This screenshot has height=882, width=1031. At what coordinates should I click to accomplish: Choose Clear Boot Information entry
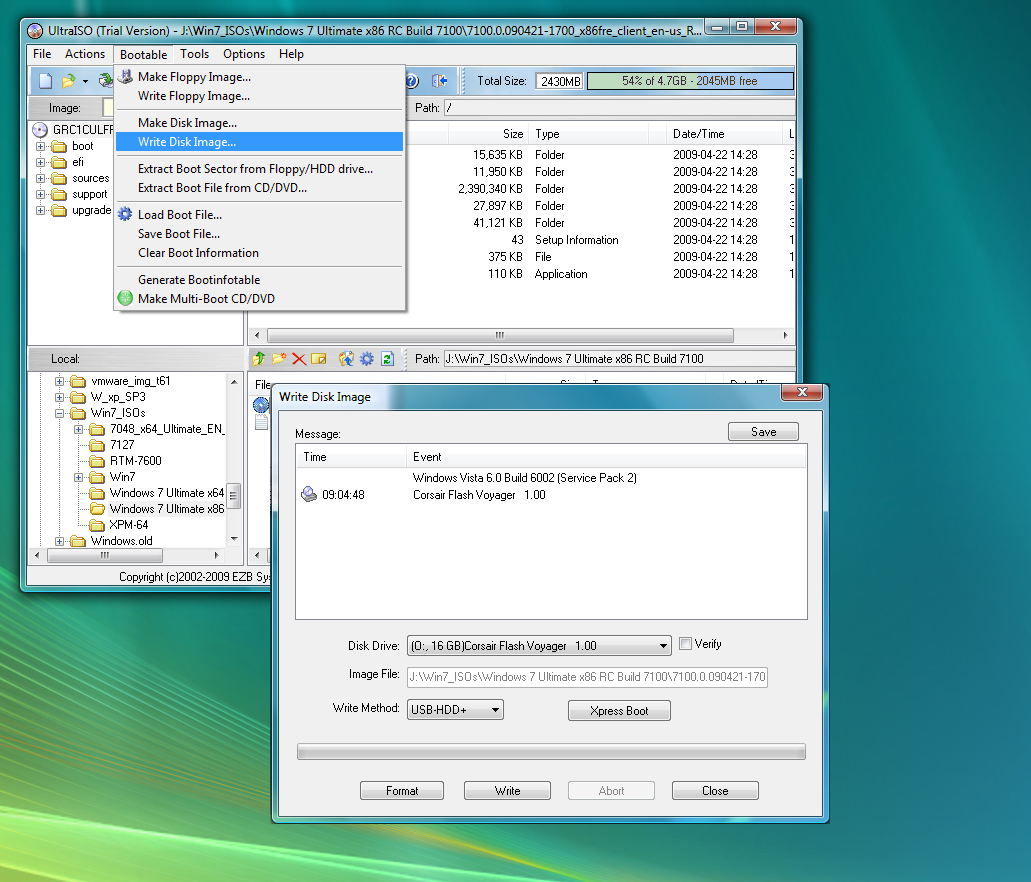point(260,253)
